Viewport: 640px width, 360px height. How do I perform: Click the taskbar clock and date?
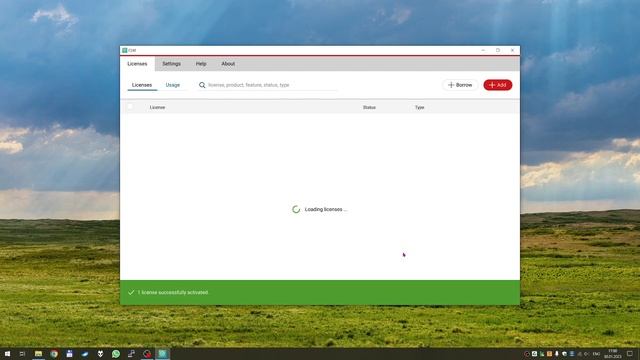click(x=613, y=354)
